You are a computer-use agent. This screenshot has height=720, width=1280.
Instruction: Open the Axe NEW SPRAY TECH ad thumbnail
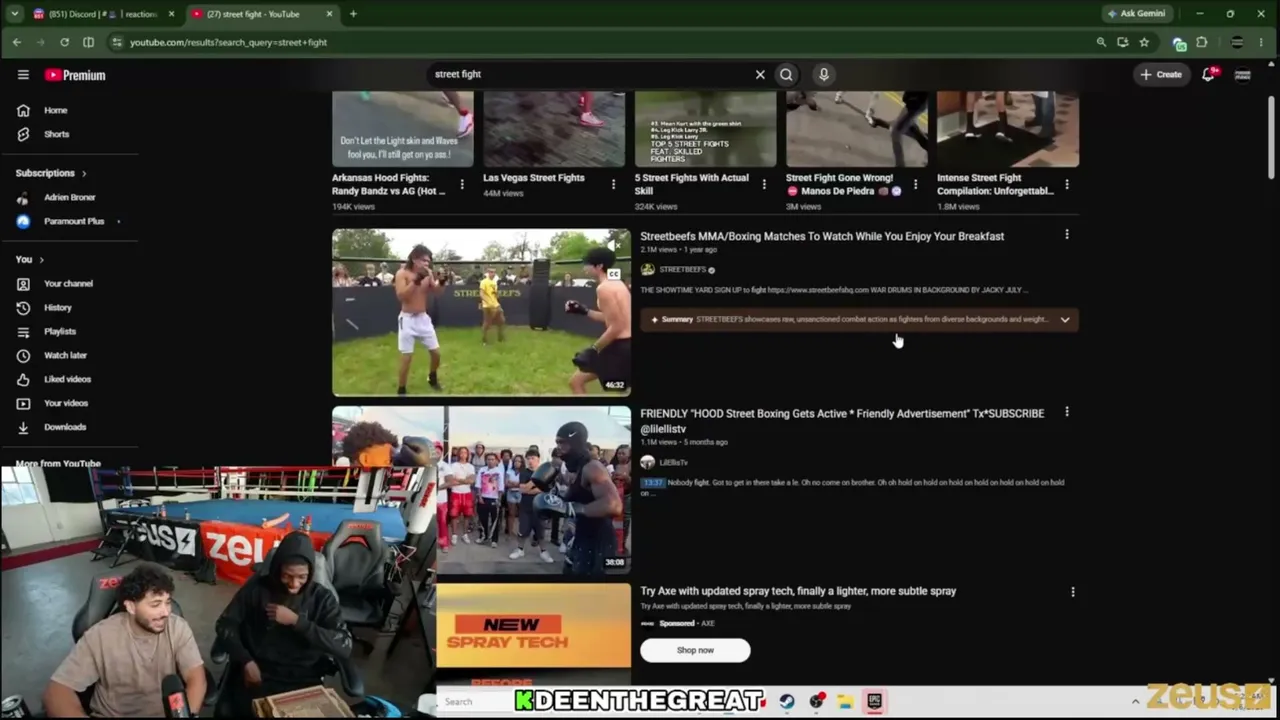tap(533, 634)
